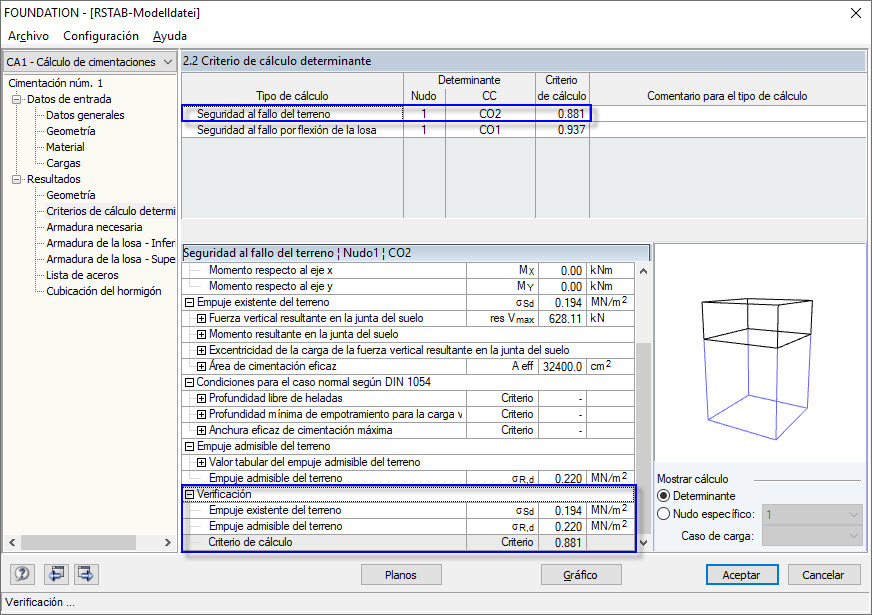Click the Planos button
Screen dimensions: 872x615
401,574
